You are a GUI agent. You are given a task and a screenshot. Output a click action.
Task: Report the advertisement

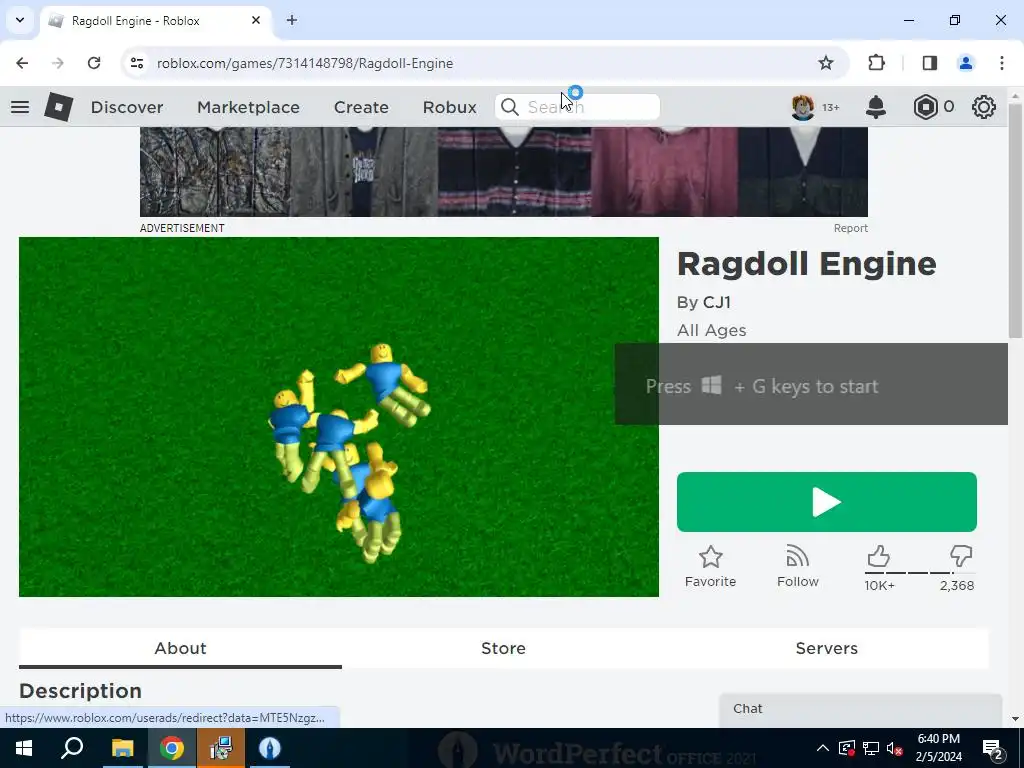(x=850, y=228)
